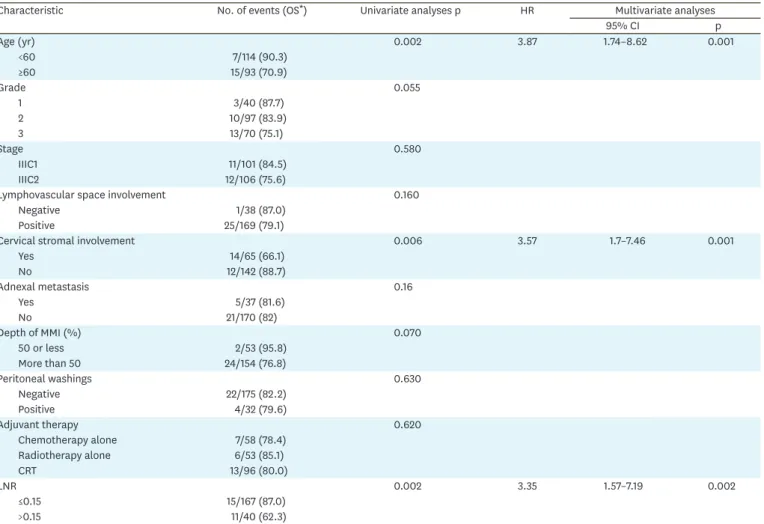Click the 'HR' column header
The width and height of the screenshot is (764, 524).
[527, 11]
